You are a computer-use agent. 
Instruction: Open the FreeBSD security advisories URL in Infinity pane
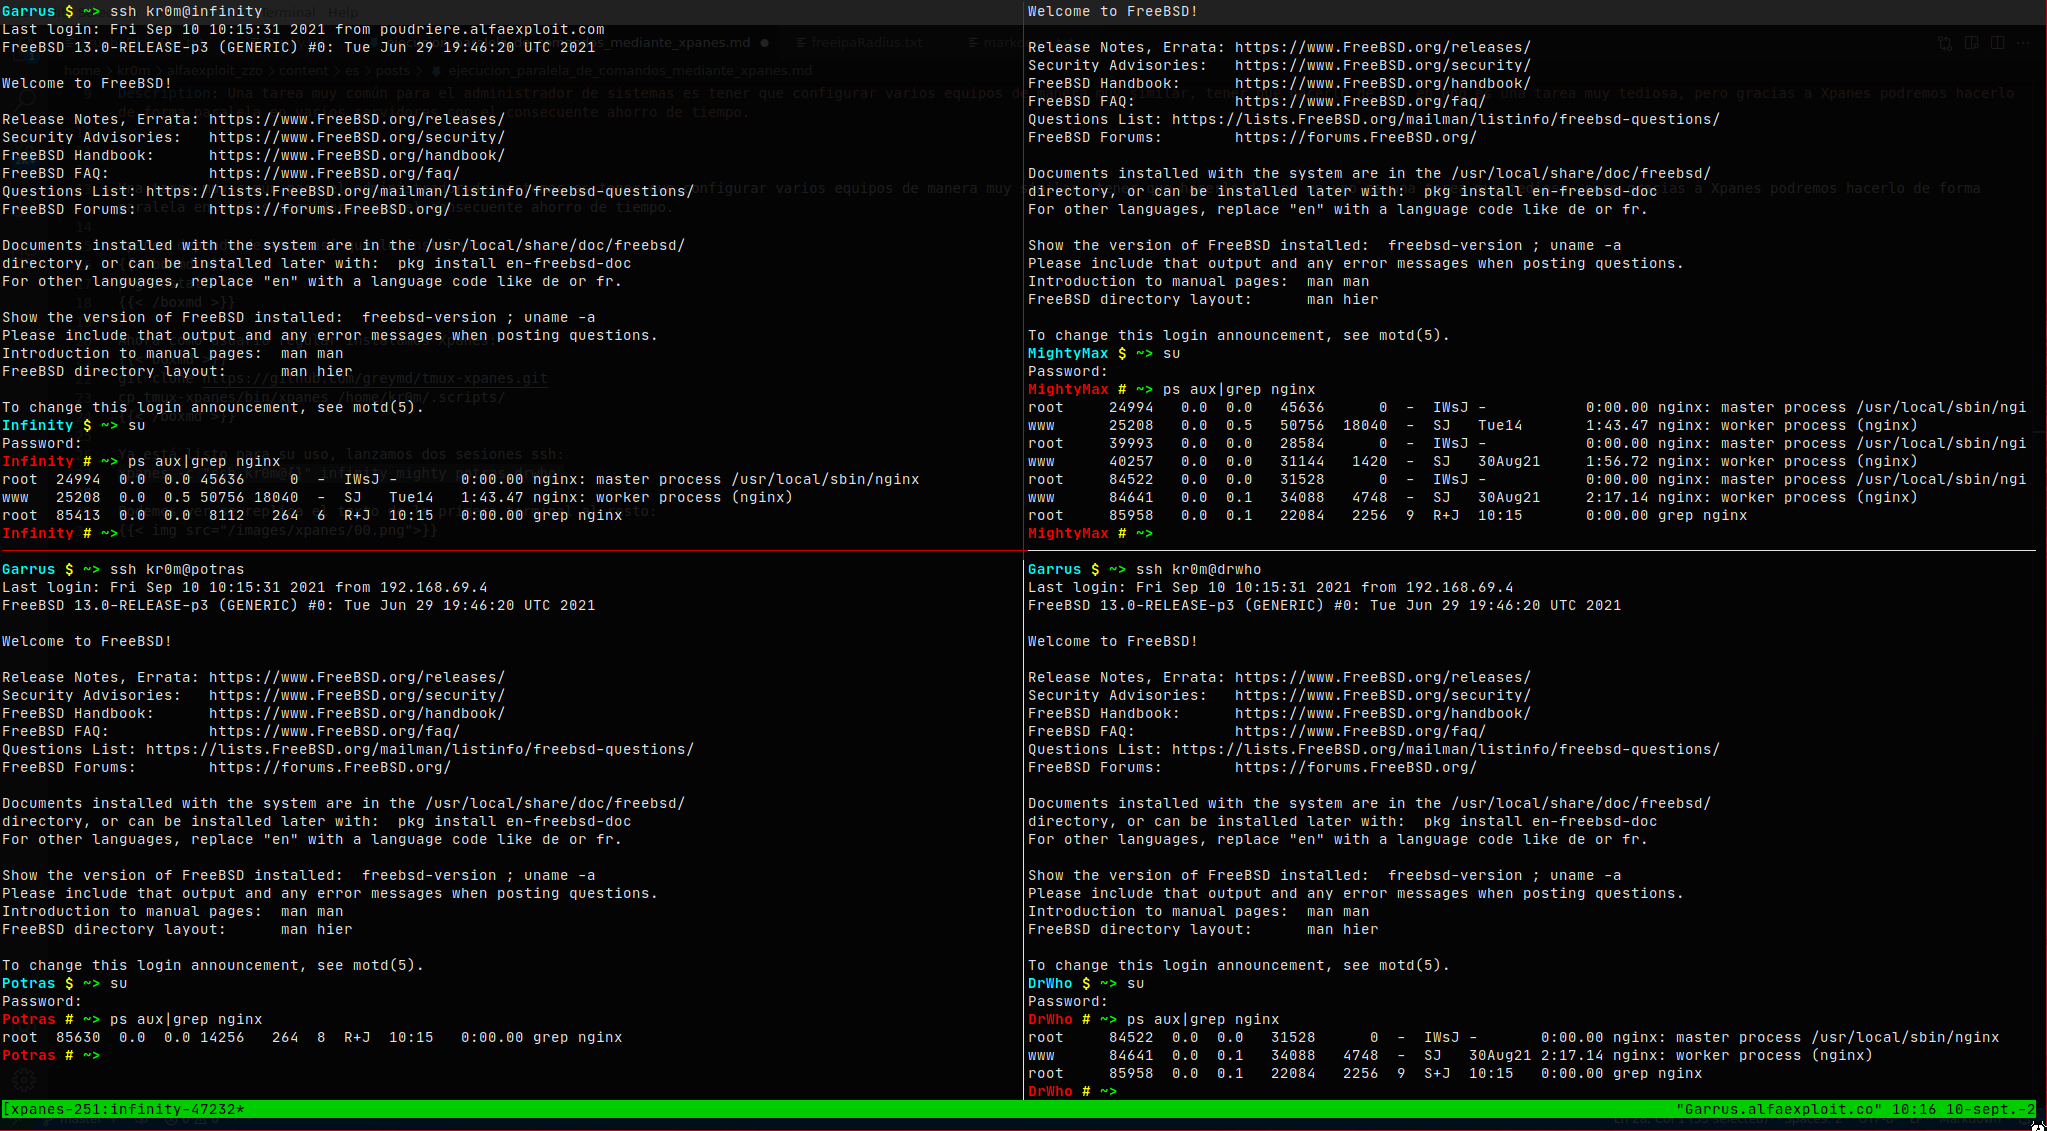point(356,137)
